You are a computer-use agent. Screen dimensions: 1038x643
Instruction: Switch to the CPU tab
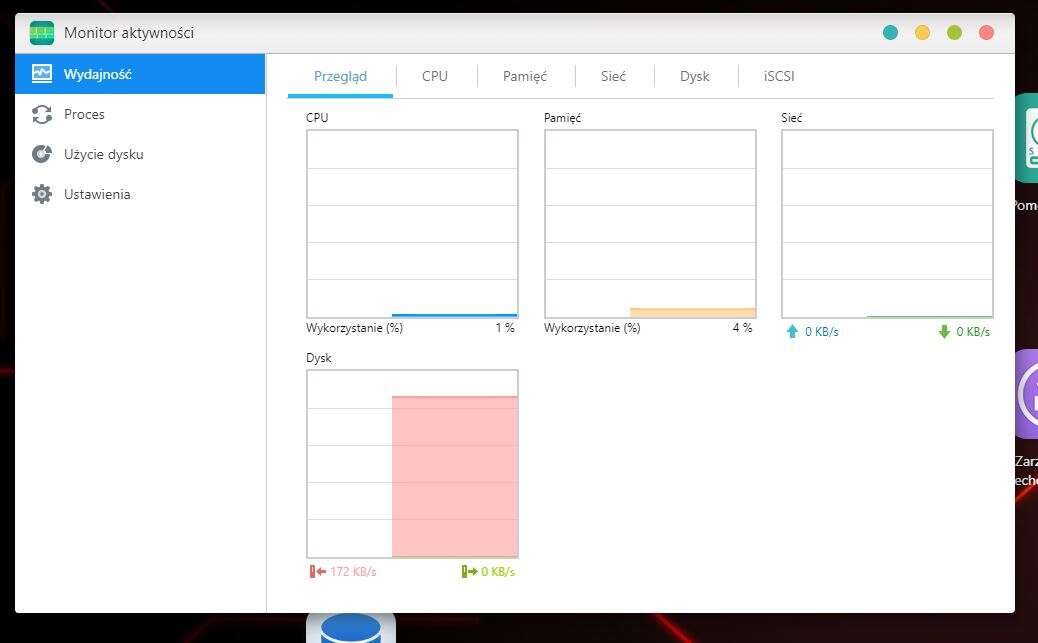[435, 76]
